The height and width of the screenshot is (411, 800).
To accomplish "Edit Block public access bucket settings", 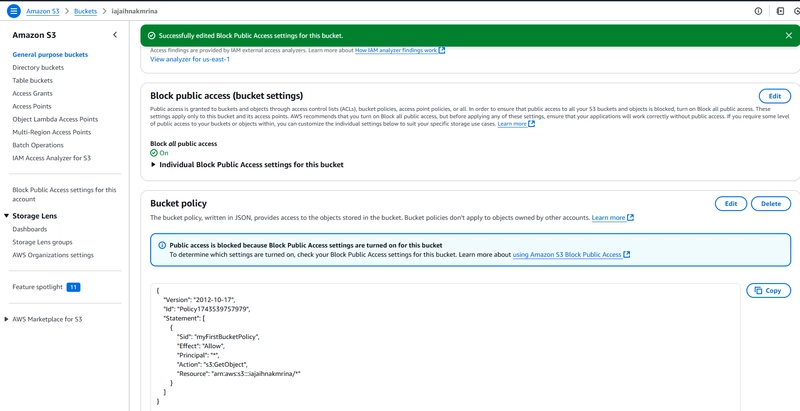I will point(774,96).
